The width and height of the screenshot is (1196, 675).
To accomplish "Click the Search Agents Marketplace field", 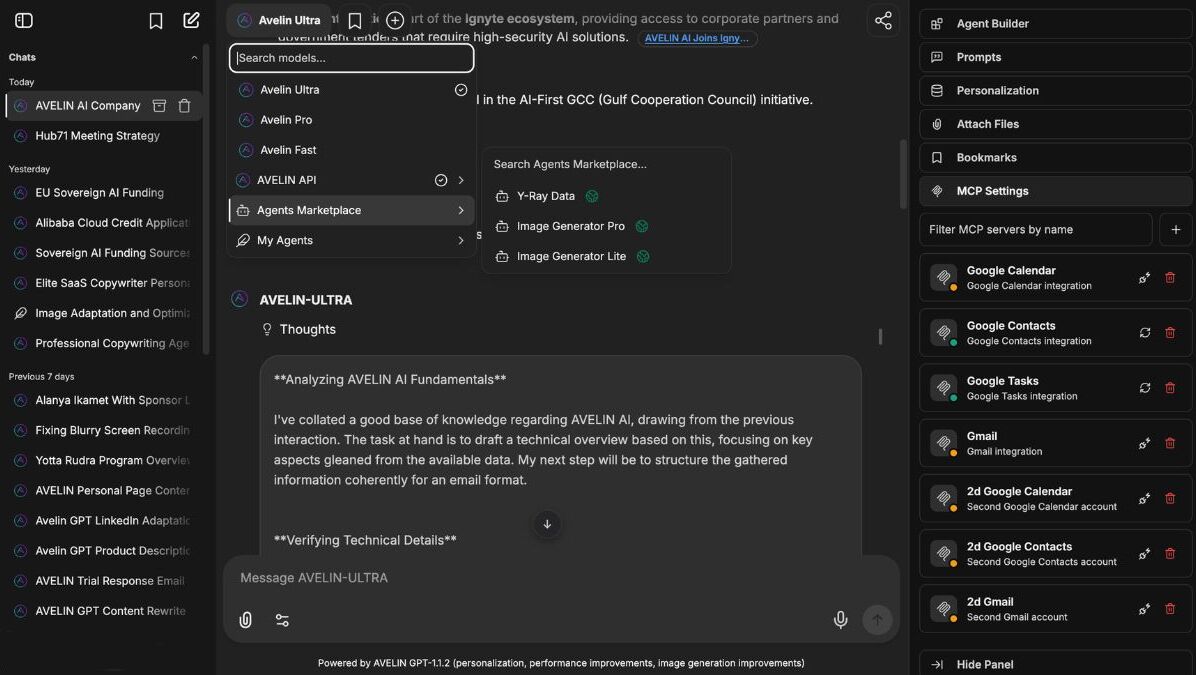I will point(606,164).
